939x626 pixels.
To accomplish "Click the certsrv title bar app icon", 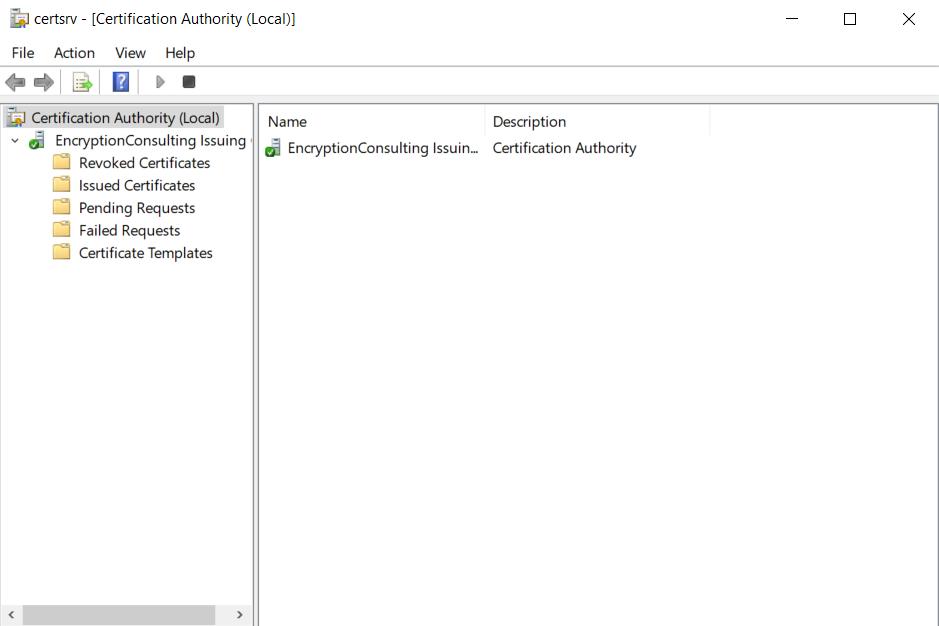I will pyautogui.click(x=19, y=19).
